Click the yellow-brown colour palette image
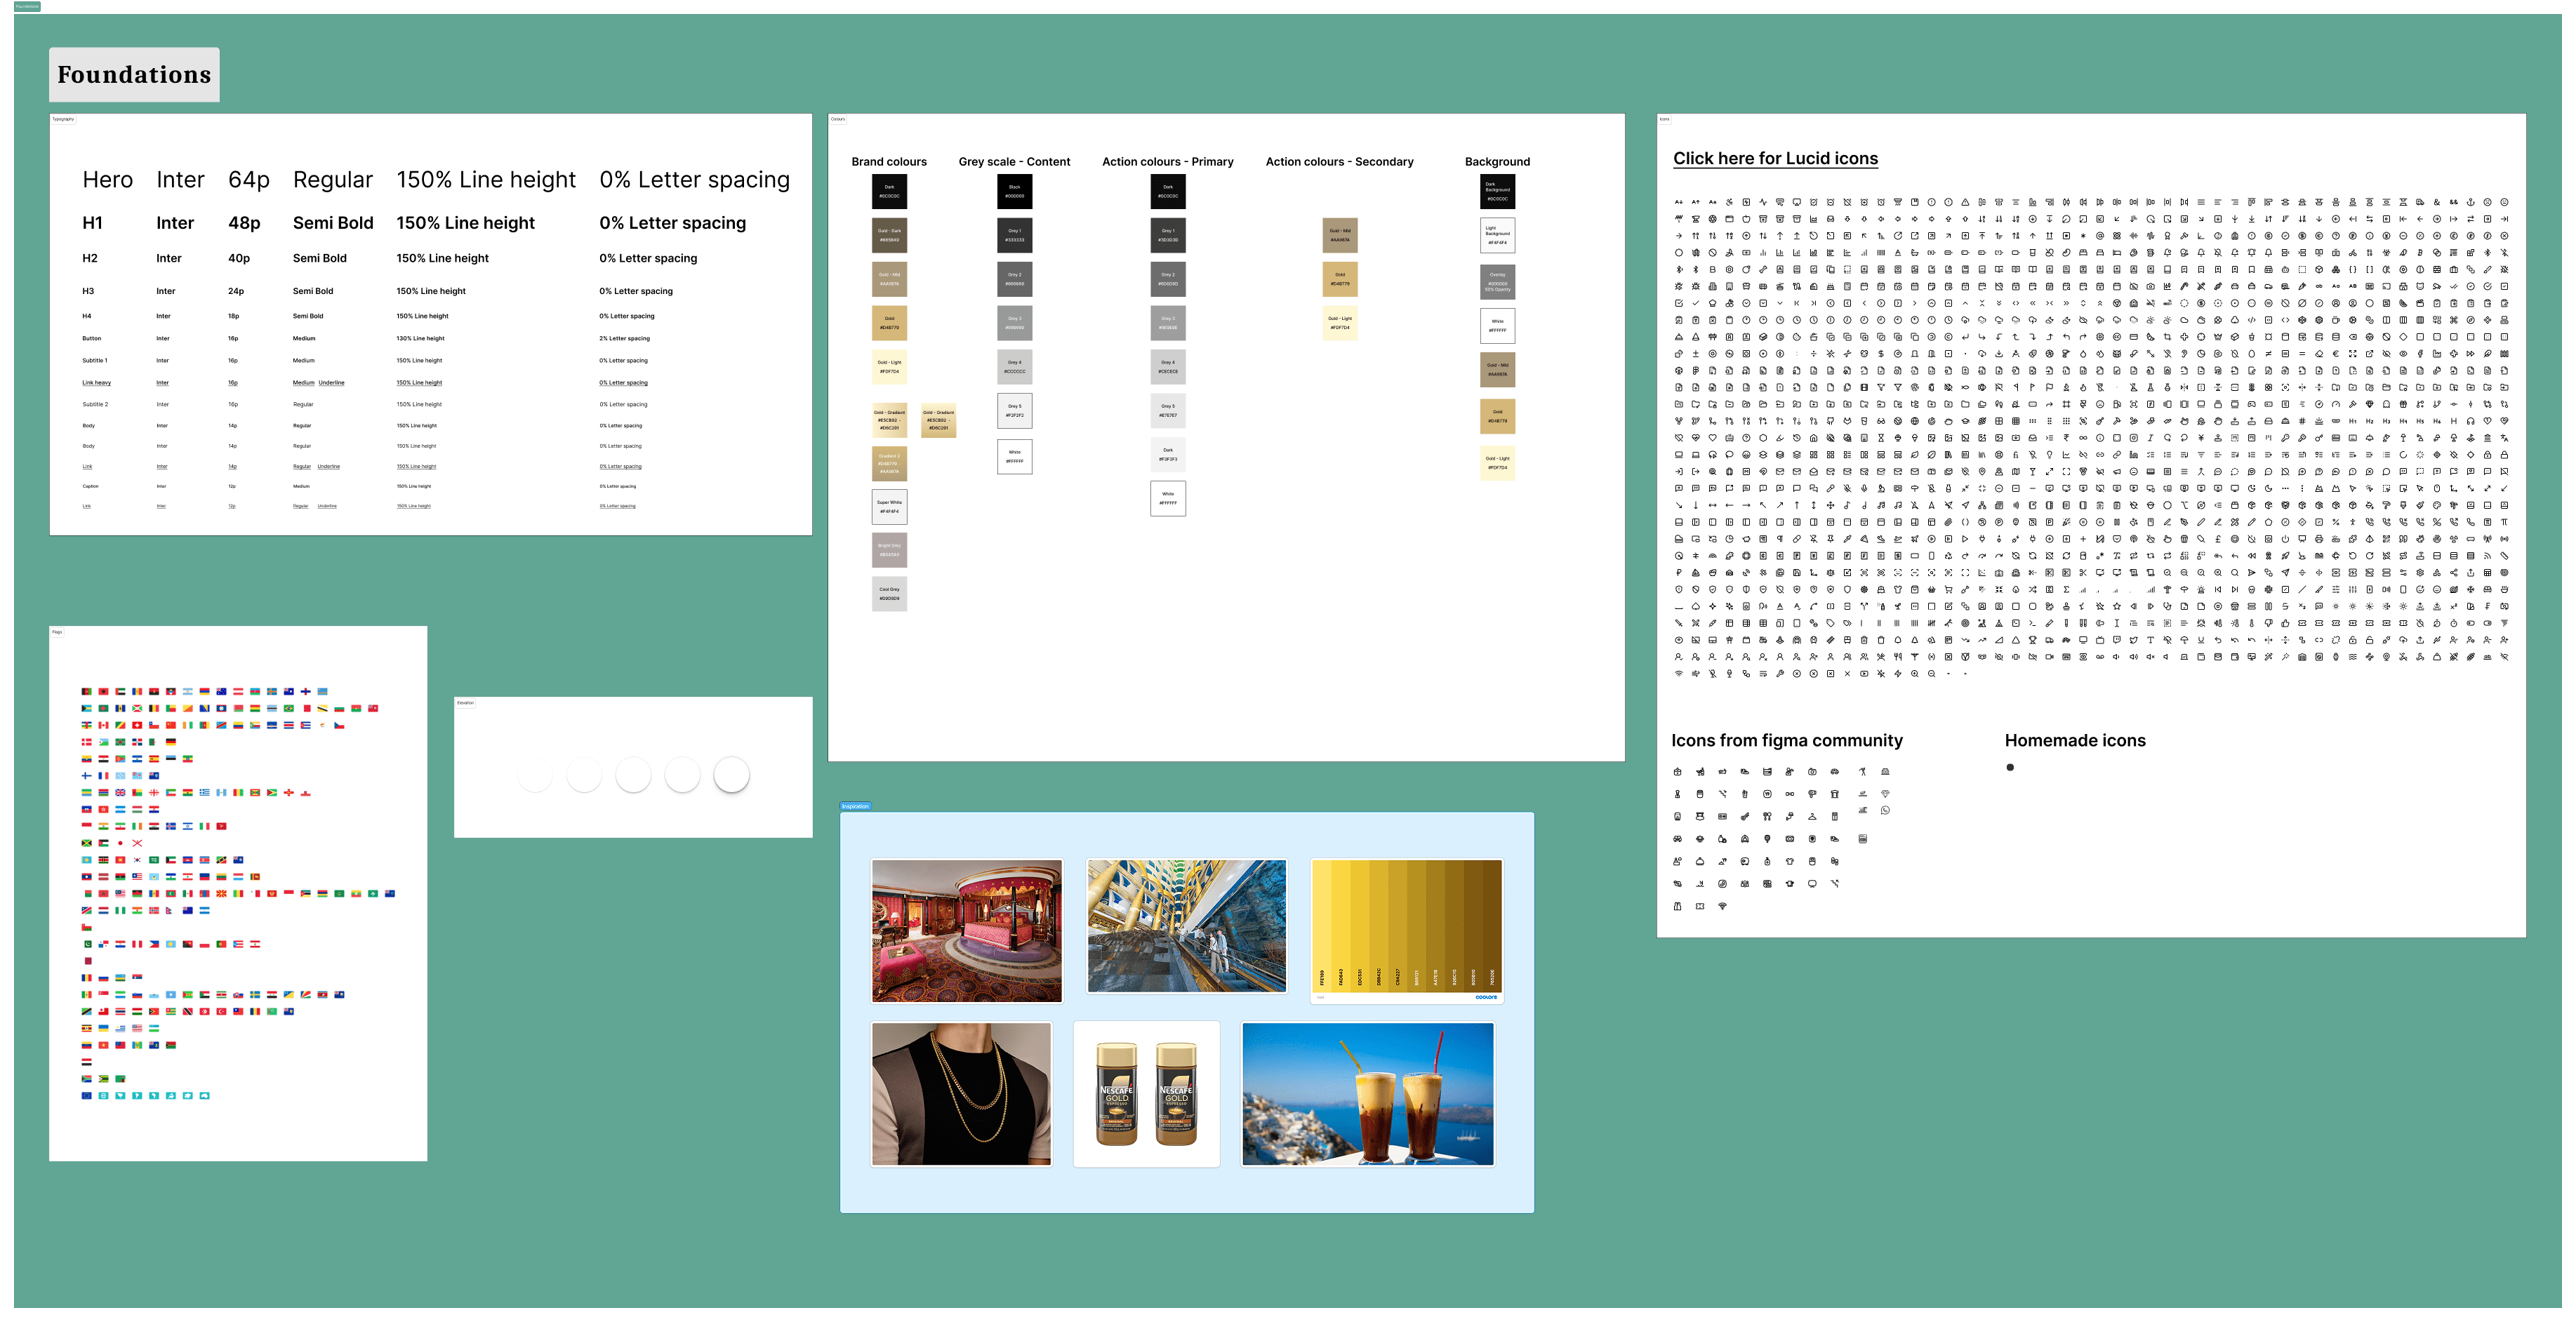2576x1322 pixels. [1407, 930]
